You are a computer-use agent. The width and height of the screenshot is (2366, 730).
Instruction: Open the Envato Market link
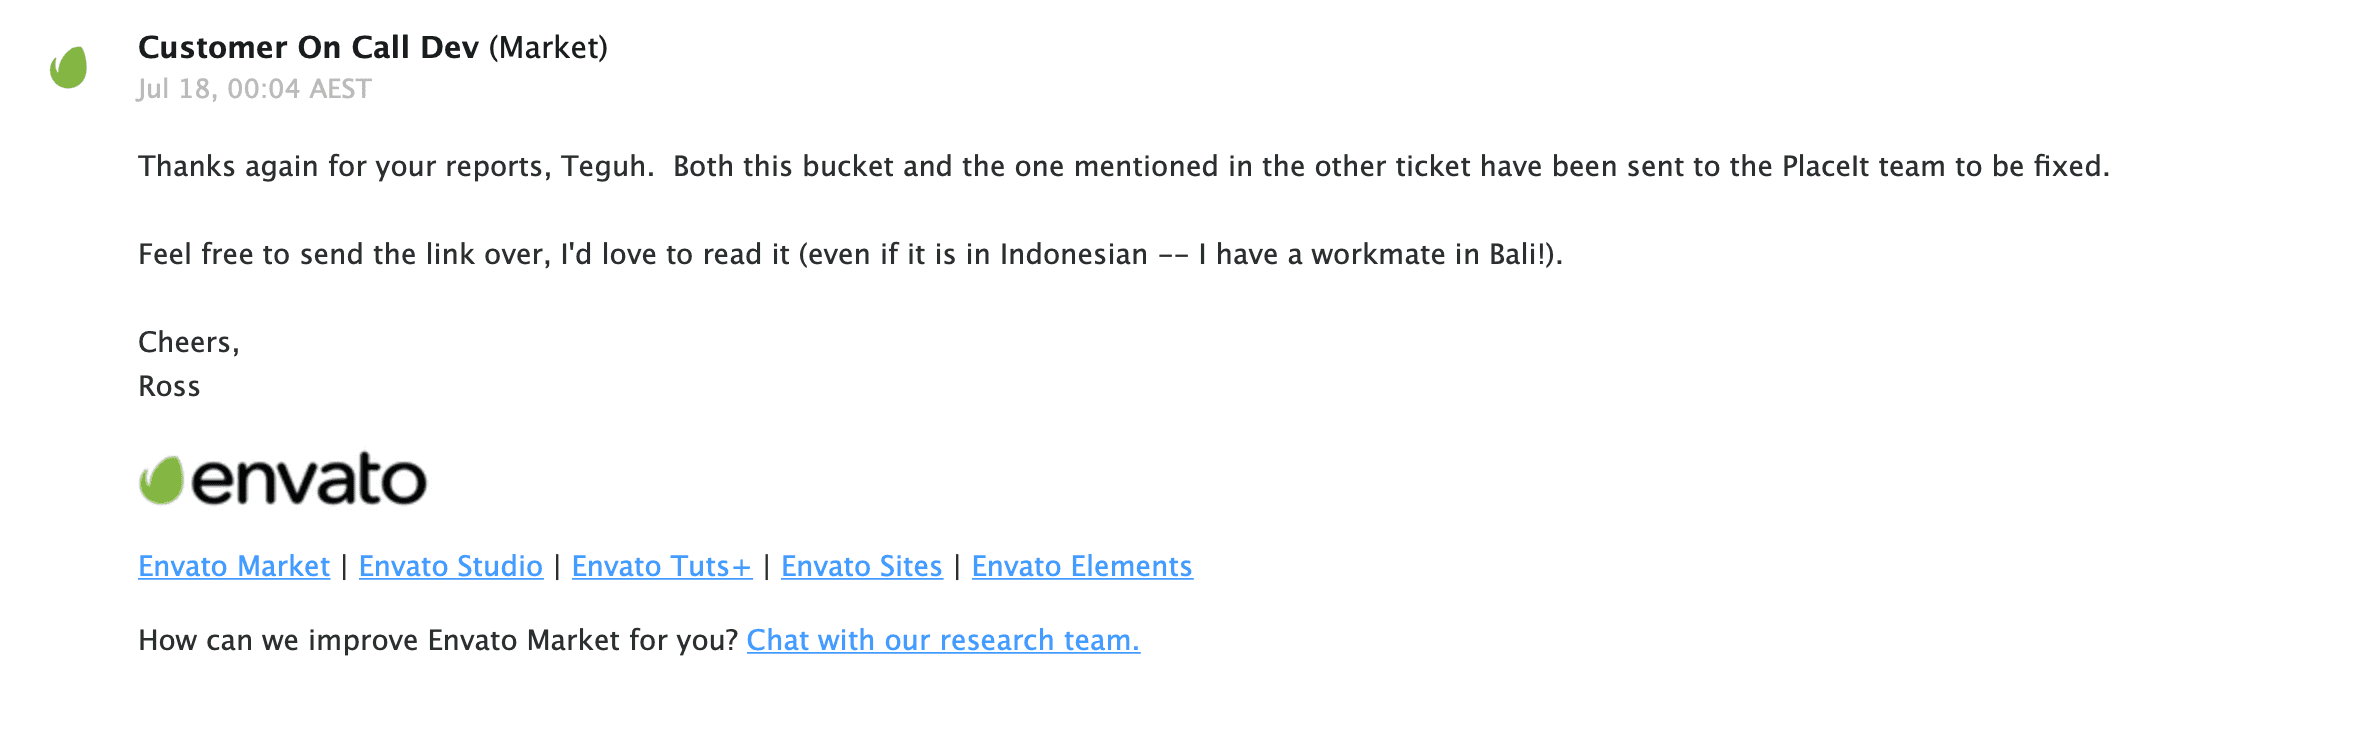(x=234, y=566)
